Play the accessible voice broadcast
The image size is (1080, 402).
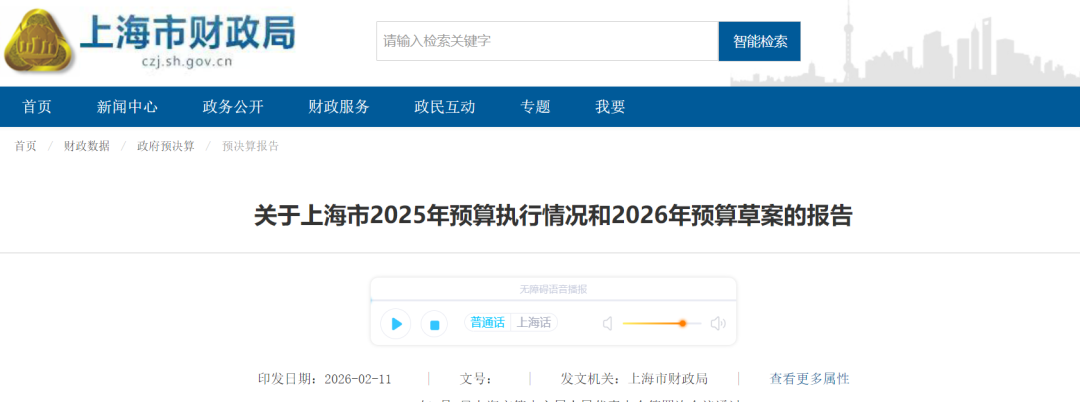point(396,324)
